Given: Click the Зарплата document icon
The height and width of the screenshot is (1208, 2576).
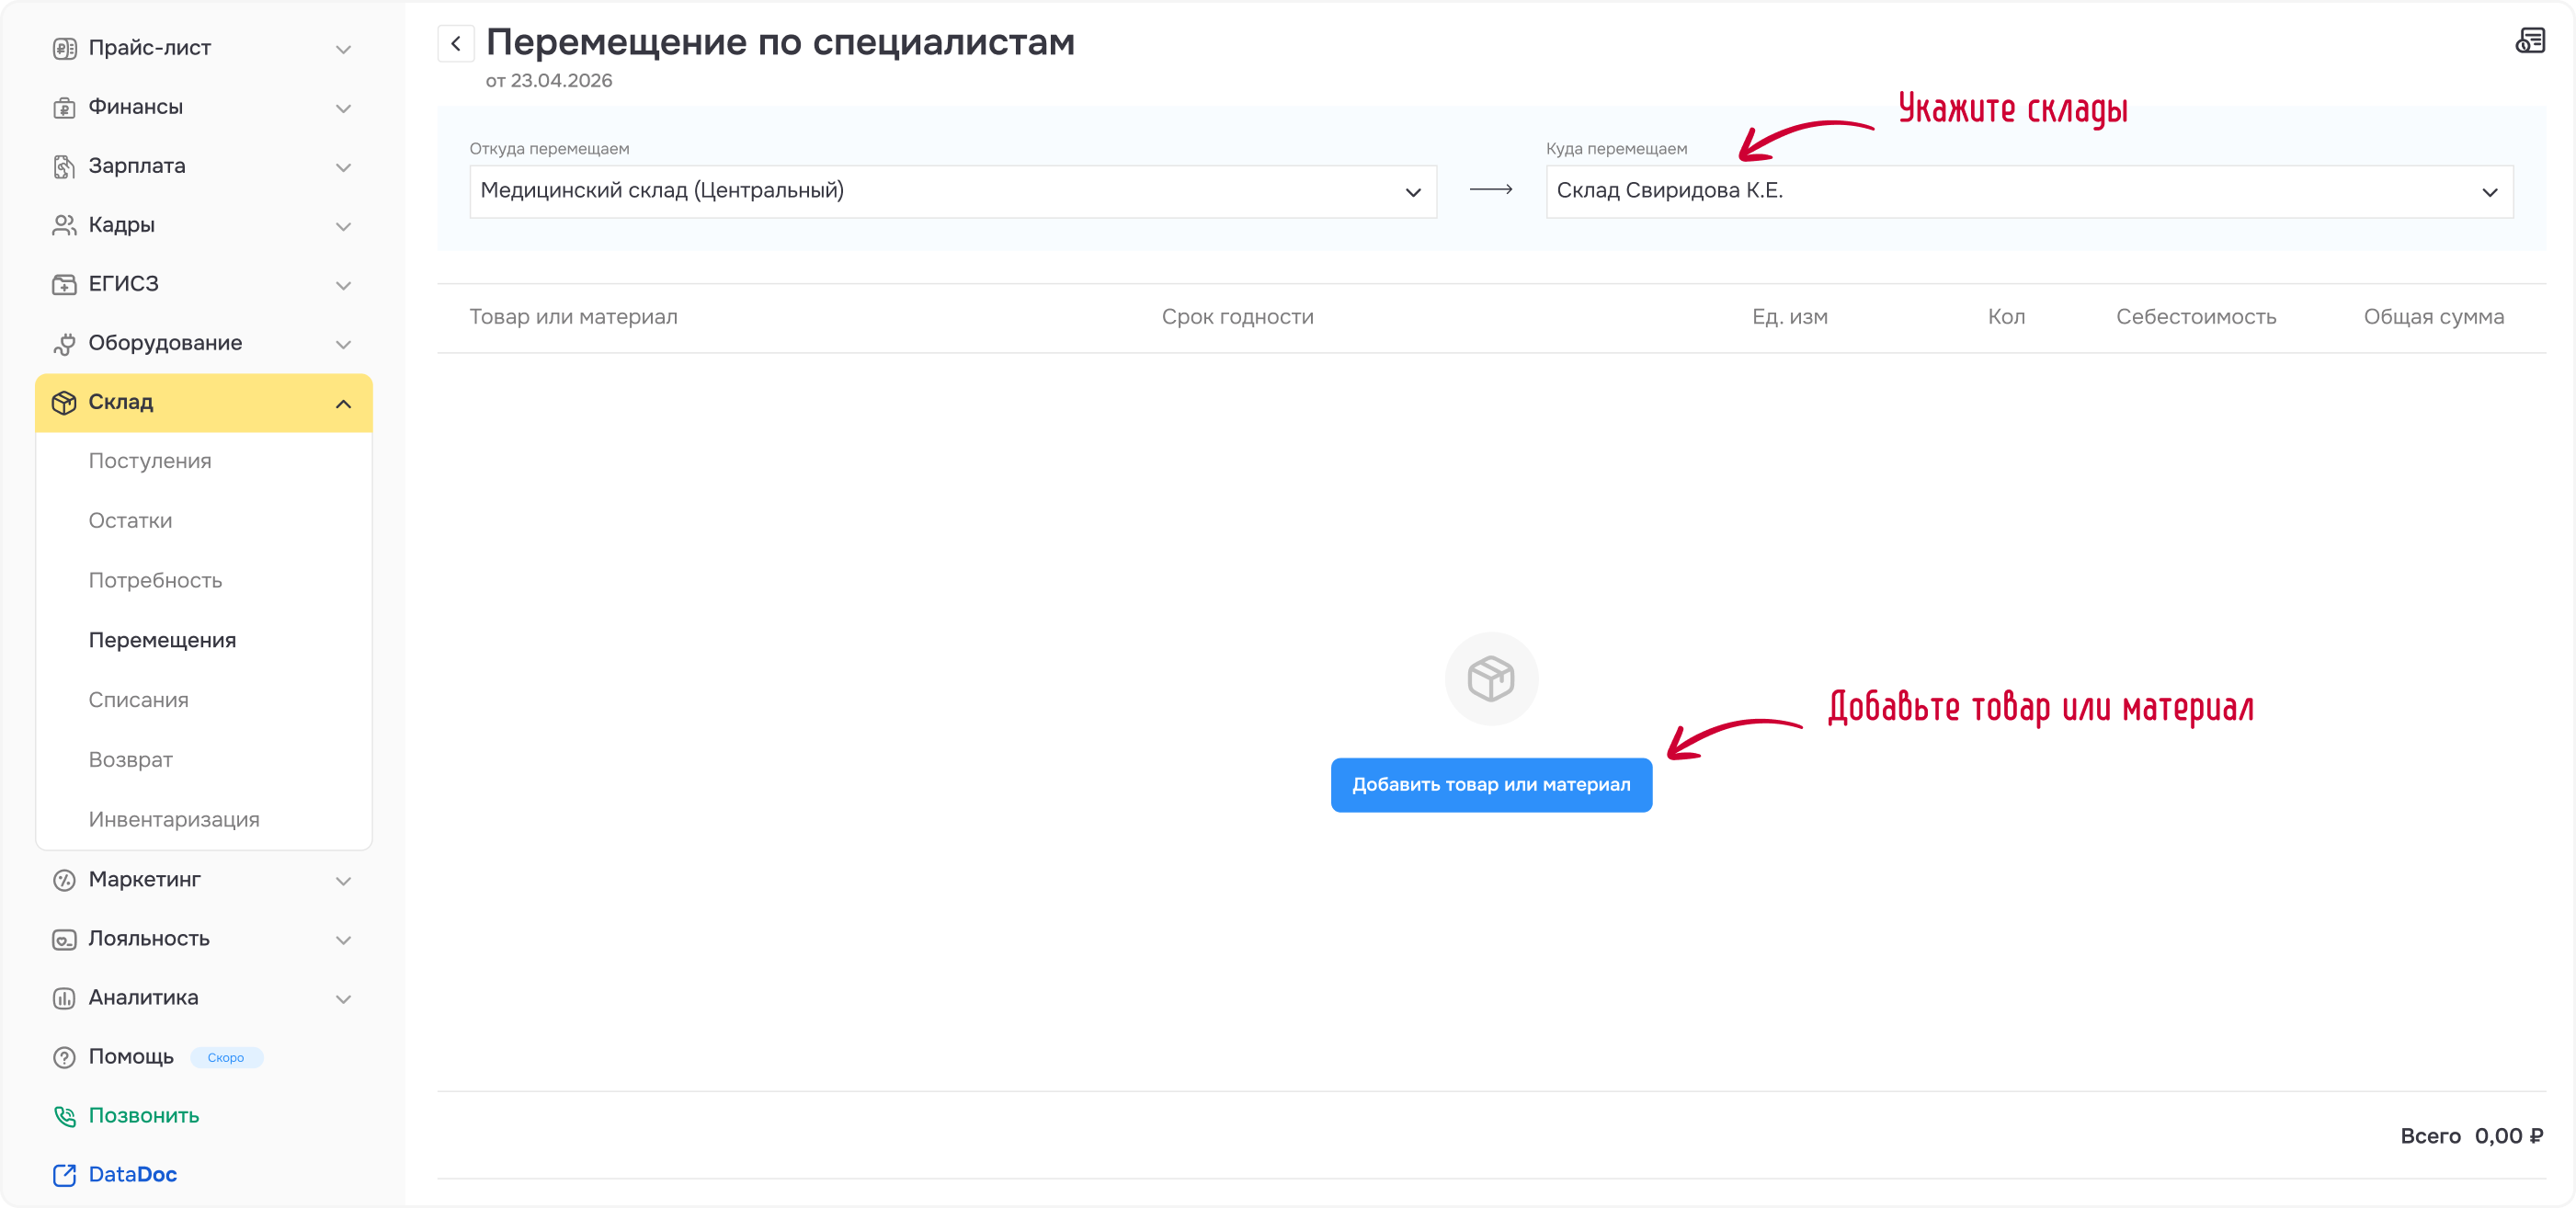Looking at the screenshot, I should click(64, 166).
